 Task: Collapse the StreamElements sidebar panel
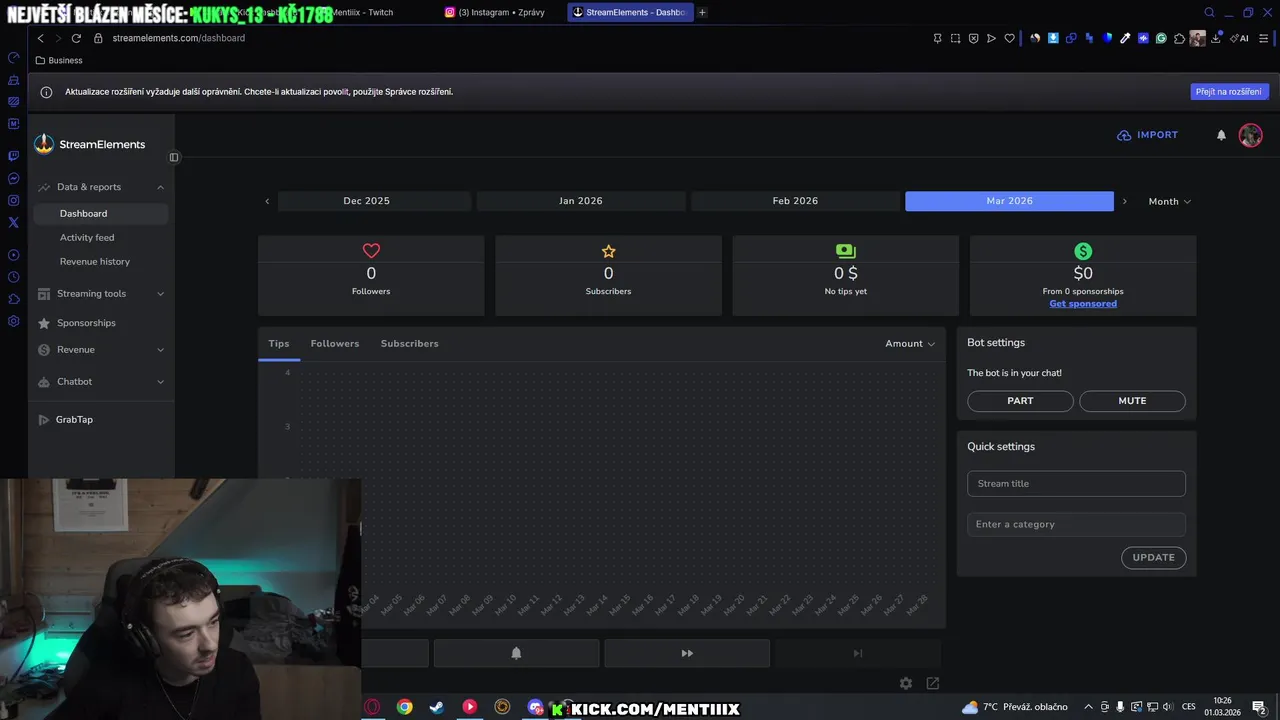174,157
